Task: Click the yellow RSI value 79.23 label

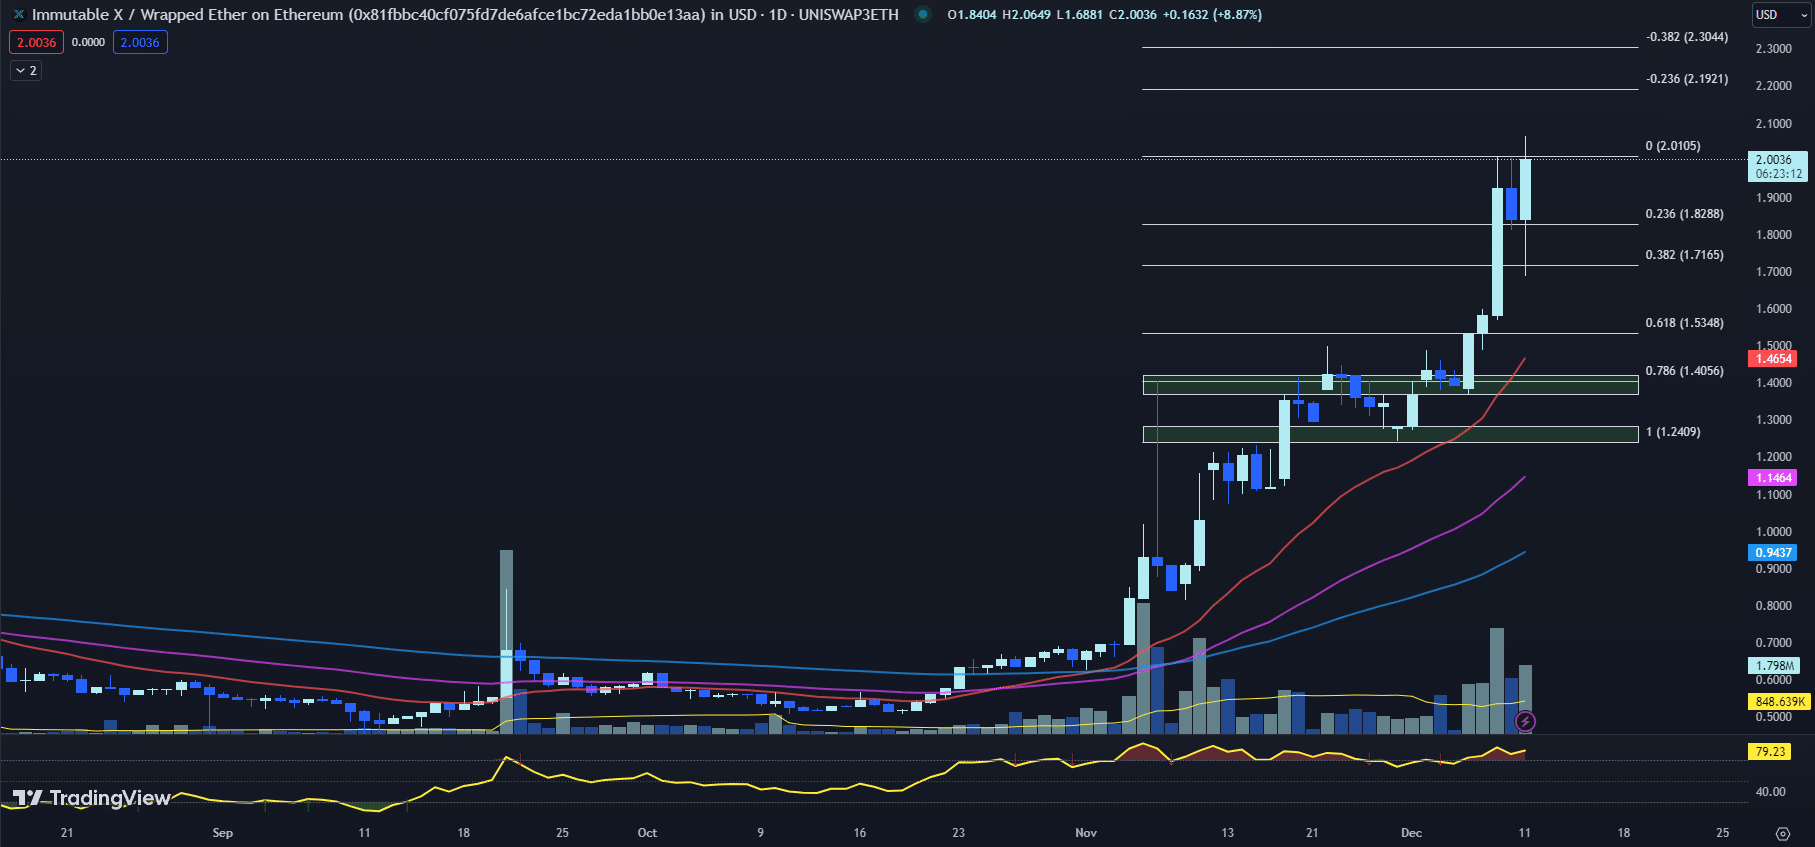Action: 1769,752
